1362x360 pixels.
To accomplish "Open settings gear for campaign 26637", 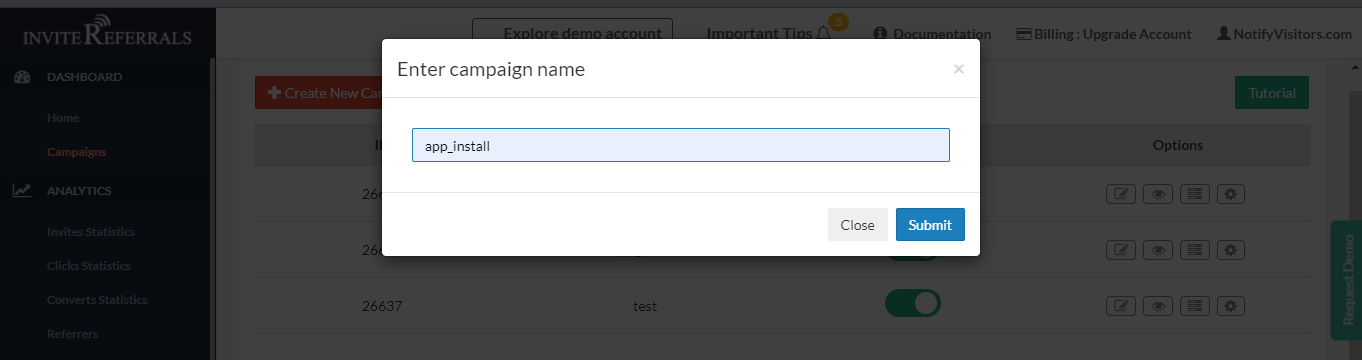I will (1230, 305).
